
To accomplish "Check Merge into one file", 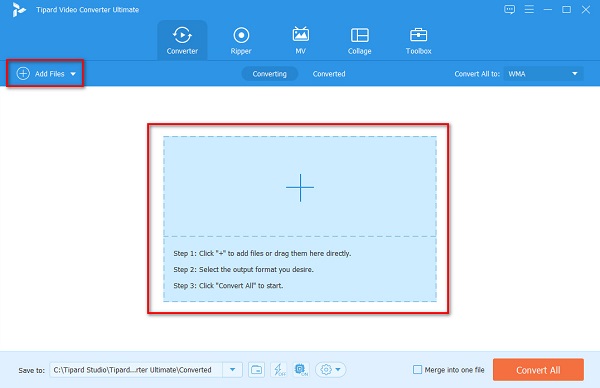I will [417, 370].
